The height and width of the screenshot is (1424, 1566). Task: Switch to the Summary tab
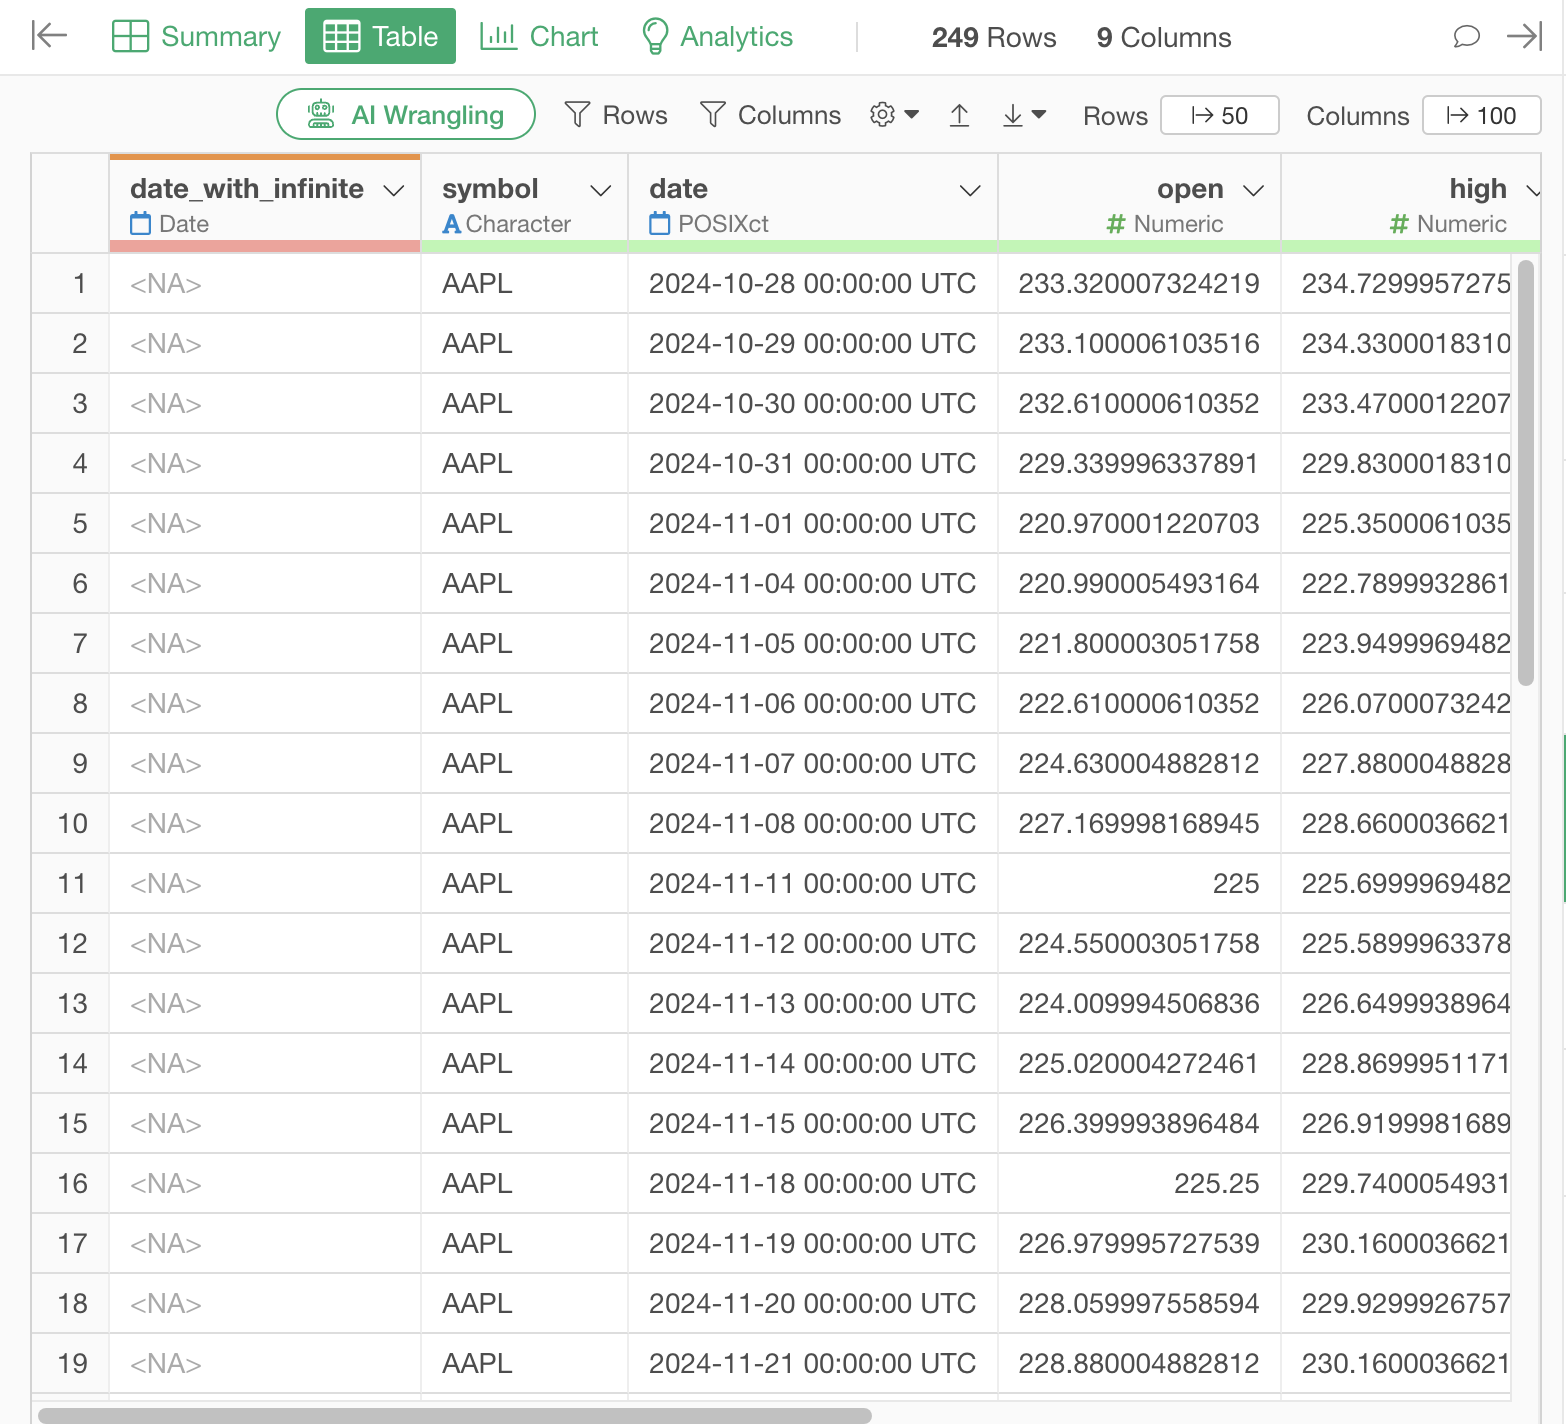(x=196, y=37)
